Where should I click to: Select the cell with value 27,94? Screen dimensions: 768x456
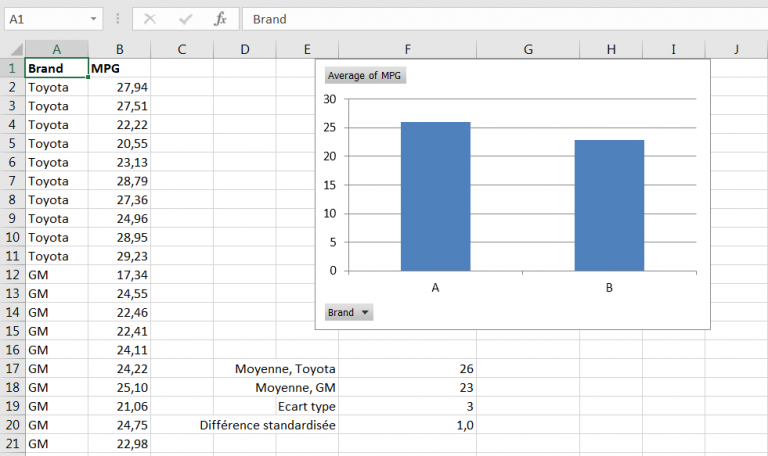click(x=120, y=87)
